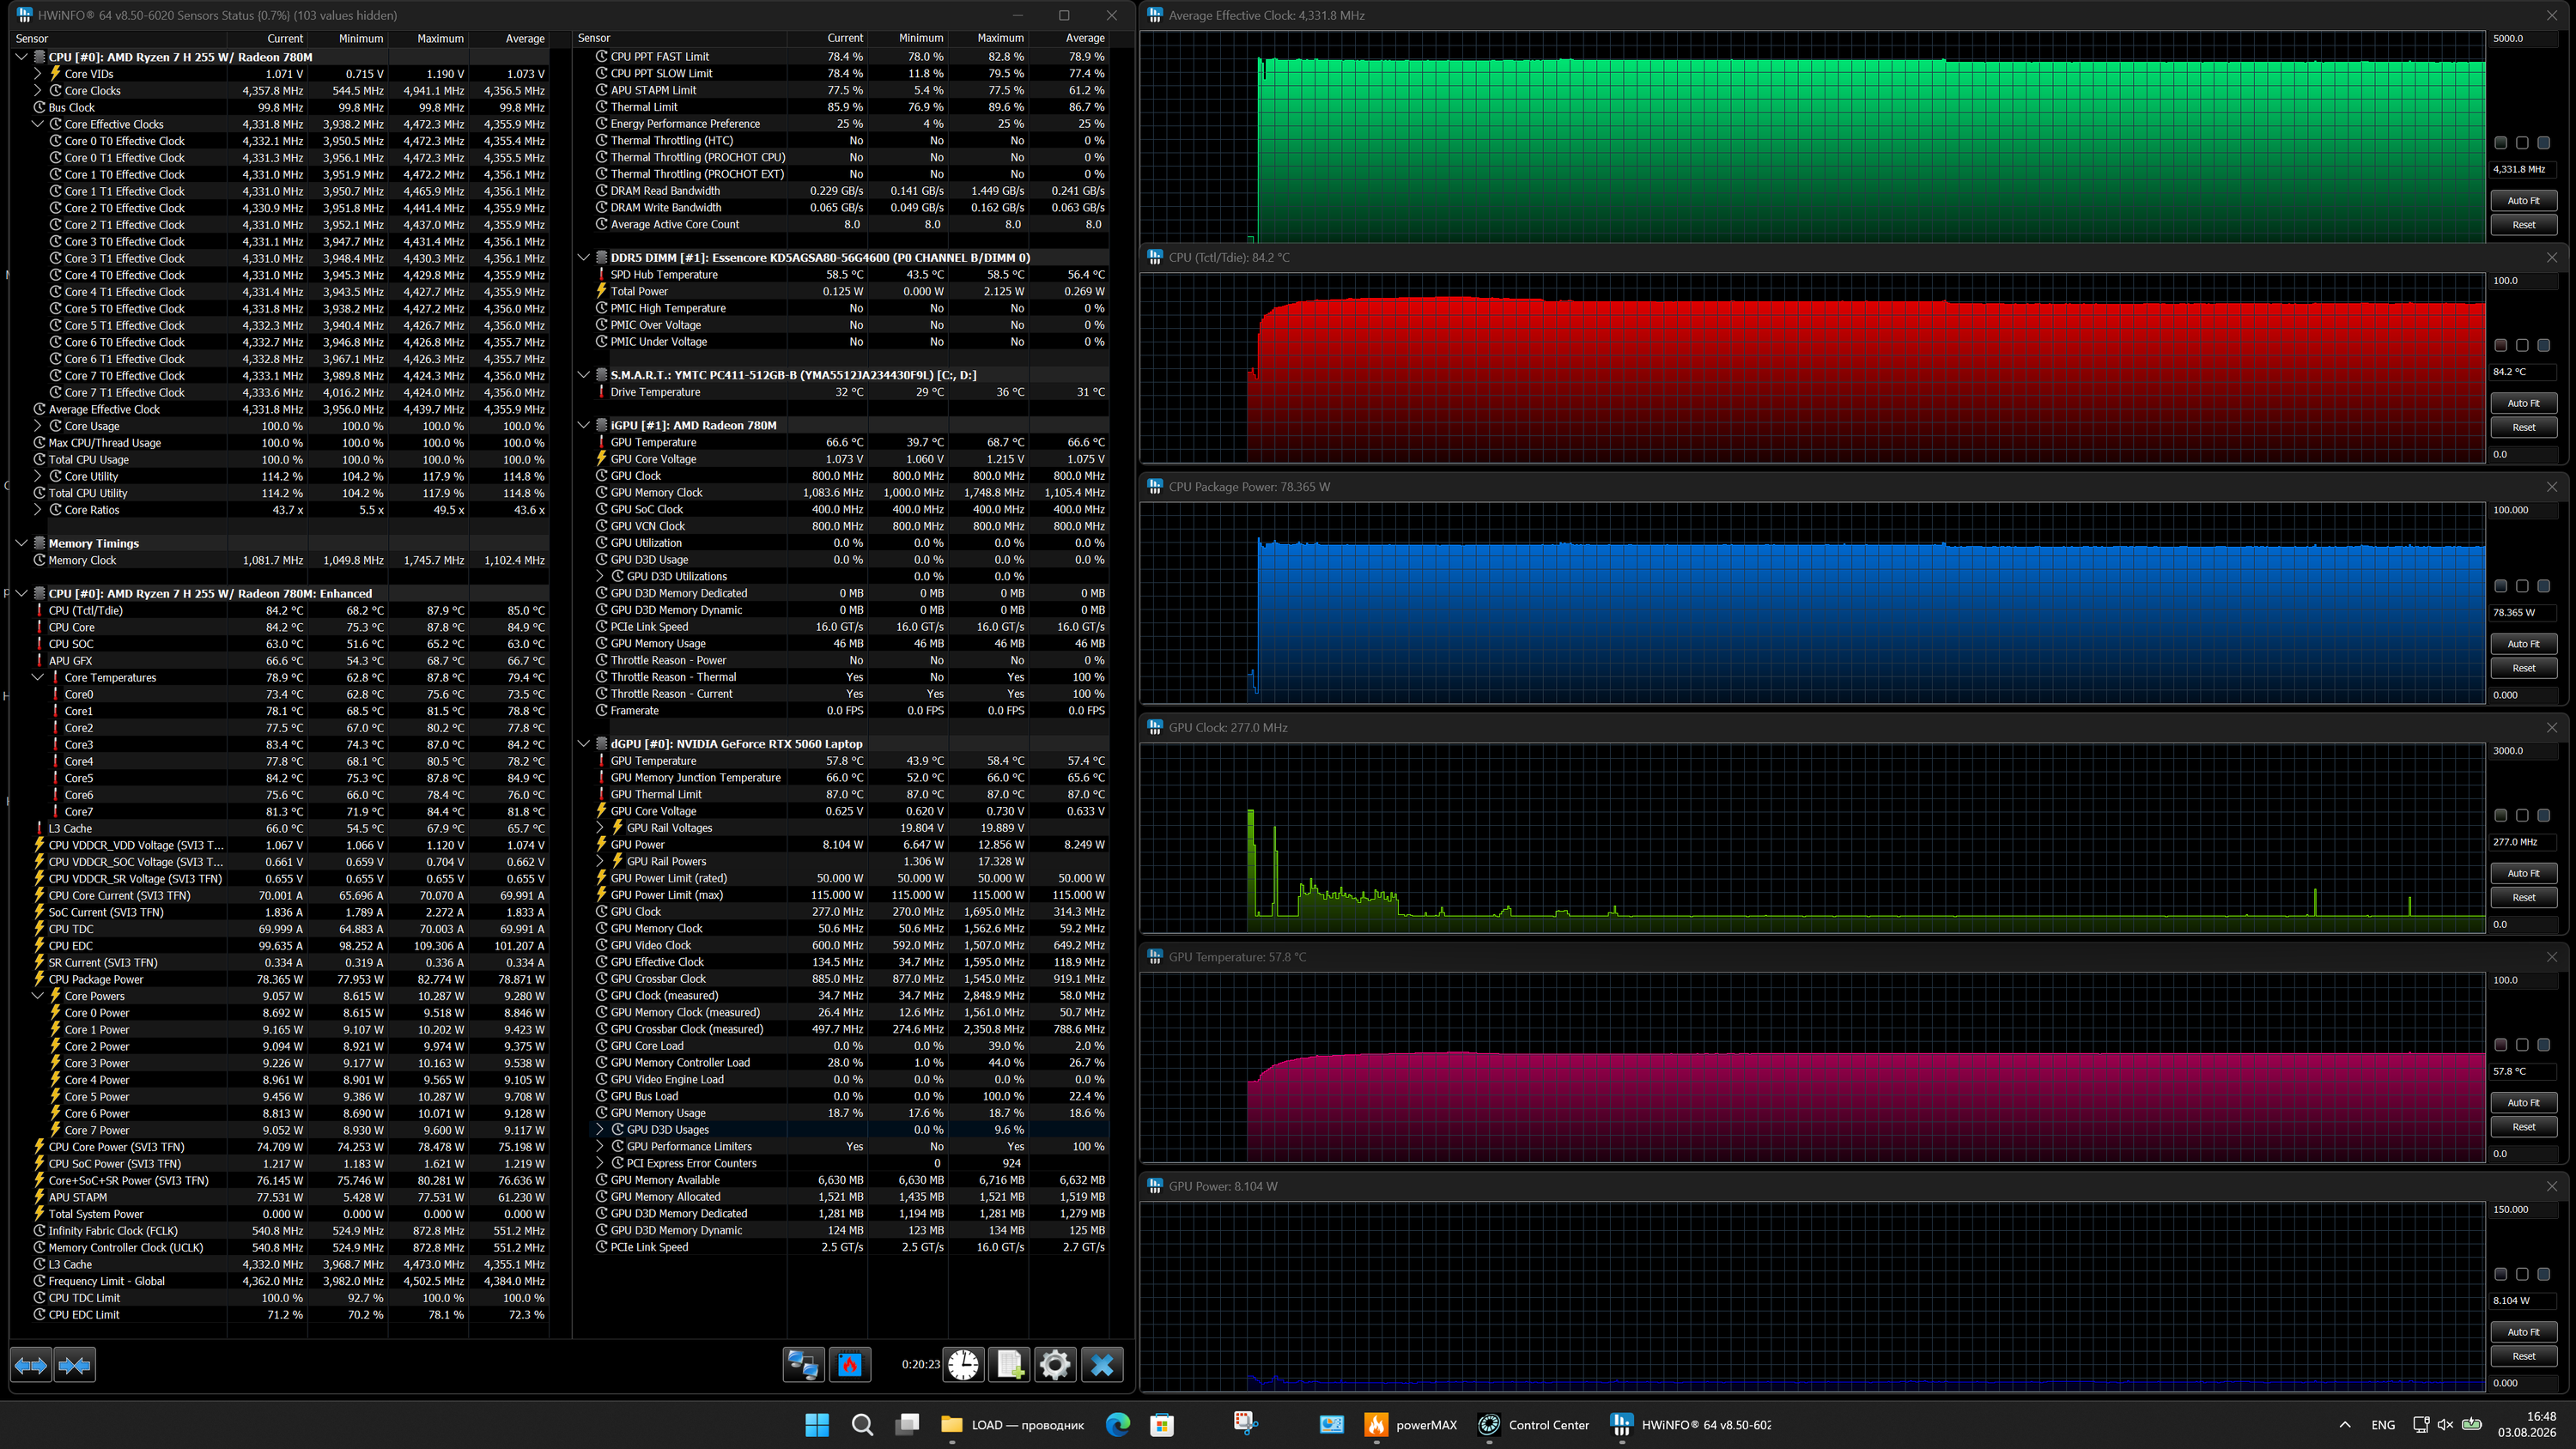Click Auto Fit on CPU Package Power graph
This screenshot has height=1449, width=2576.
tap(2523, 644)
